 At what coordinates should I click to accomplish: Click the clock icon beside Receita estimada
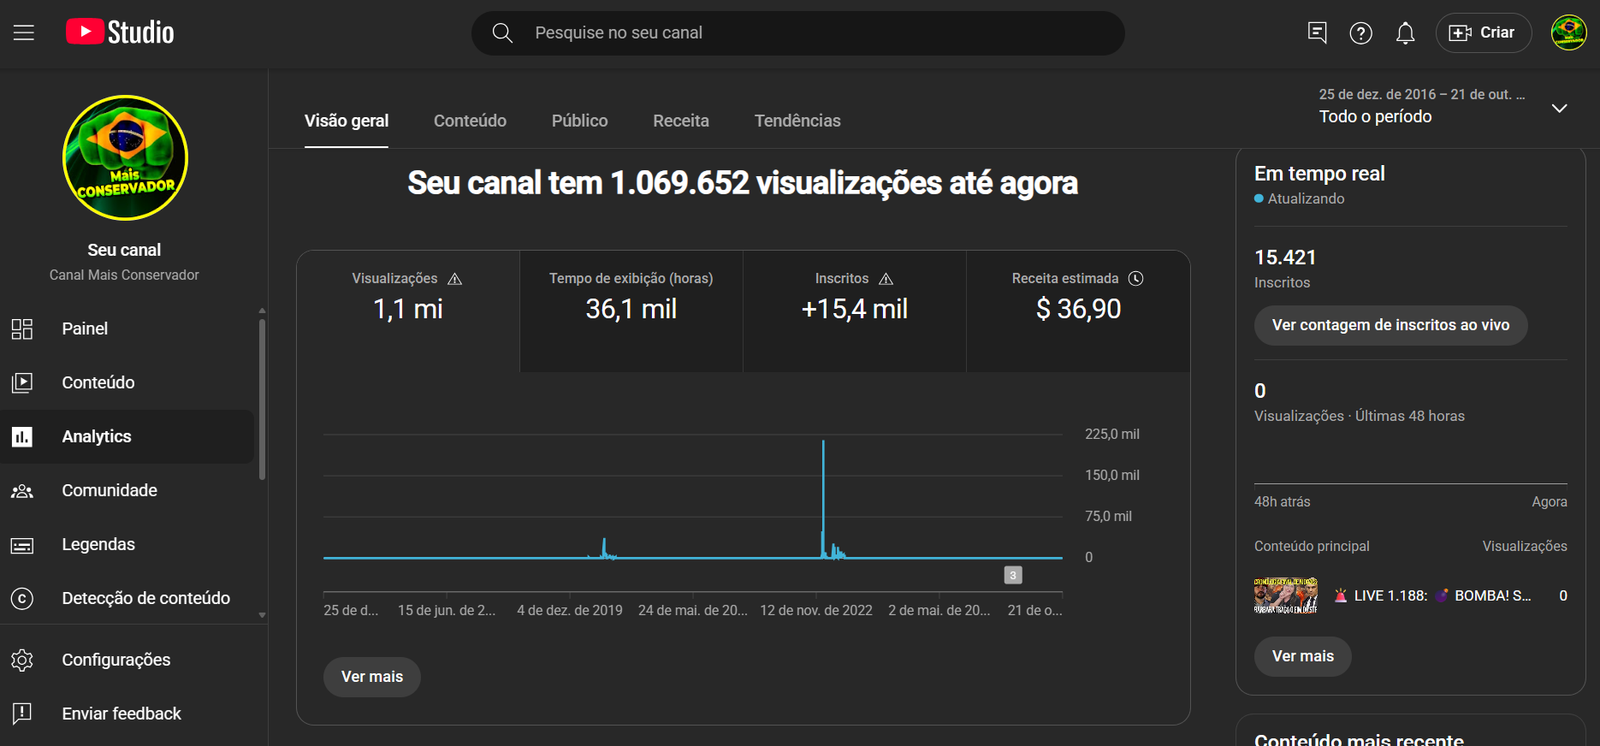click(1136, 278)
